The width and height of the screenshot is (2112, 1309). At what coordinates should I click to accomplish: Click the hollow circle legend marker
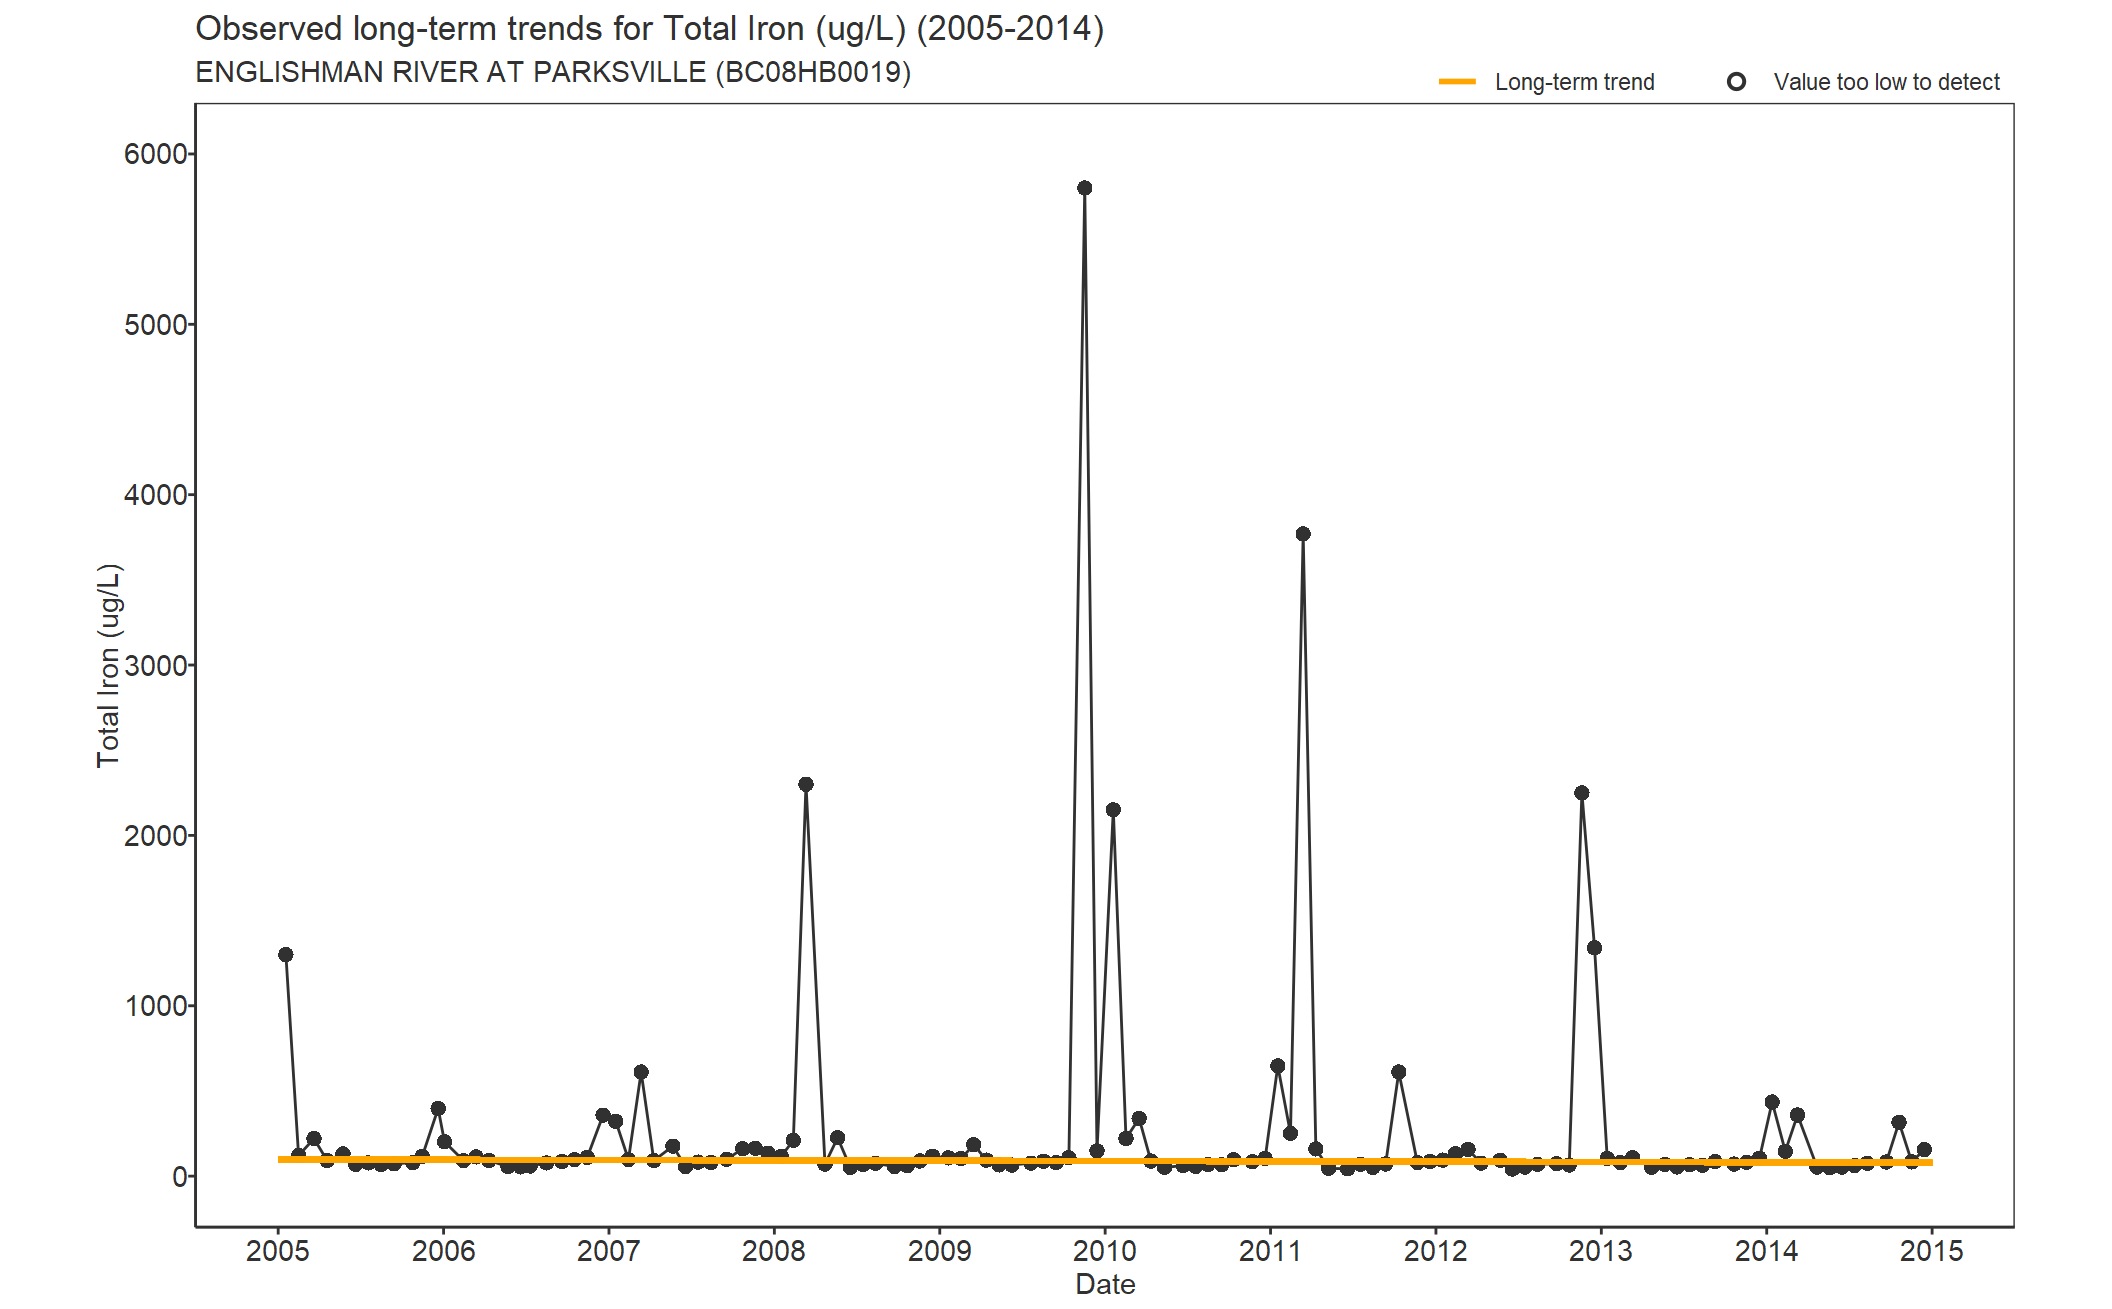coord(1736,82)
